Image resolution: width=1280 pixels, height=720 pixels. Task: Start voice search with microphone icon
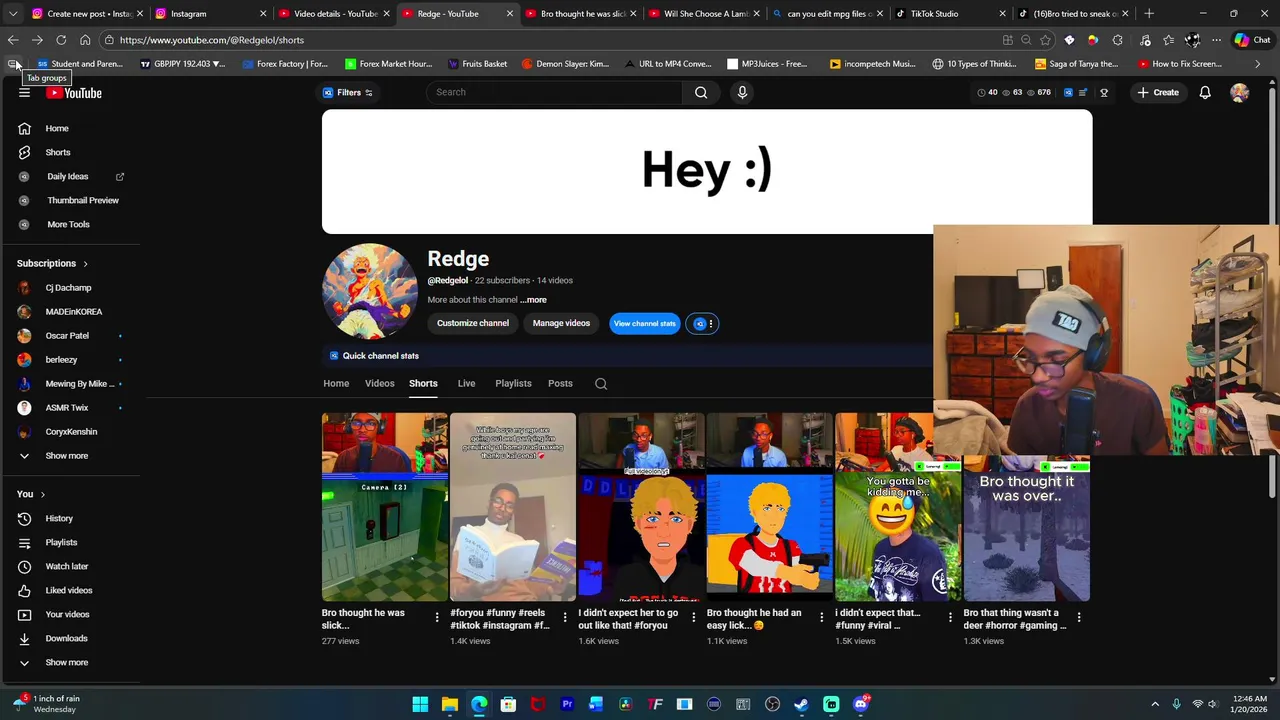[x=742, y=92]
